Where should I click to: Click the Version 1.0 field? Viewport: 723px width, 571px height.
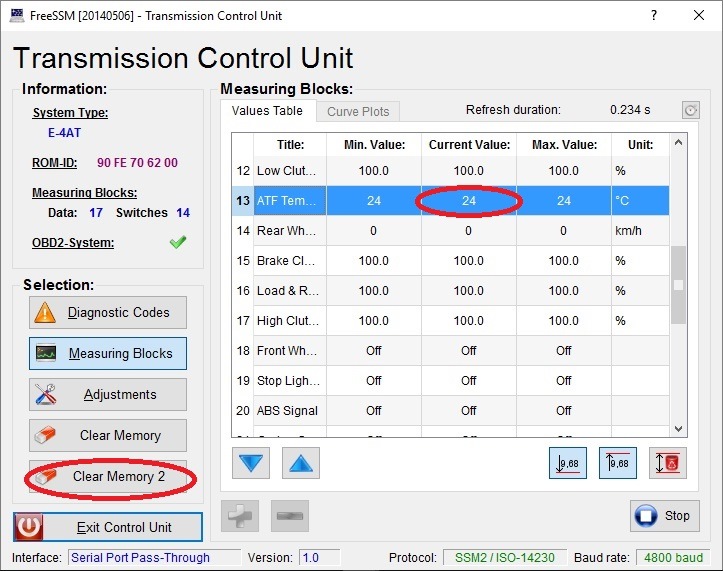point(320,558)
